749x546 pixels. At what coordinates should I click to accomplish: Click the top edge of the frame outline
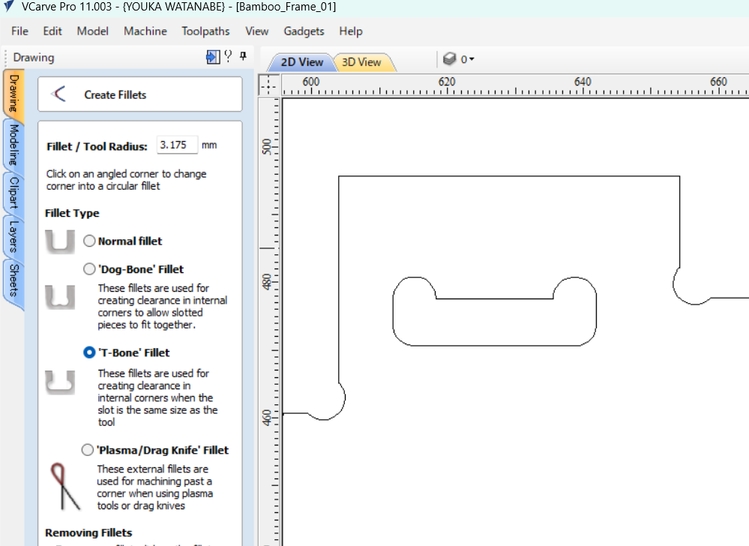(x=509, y=176)
